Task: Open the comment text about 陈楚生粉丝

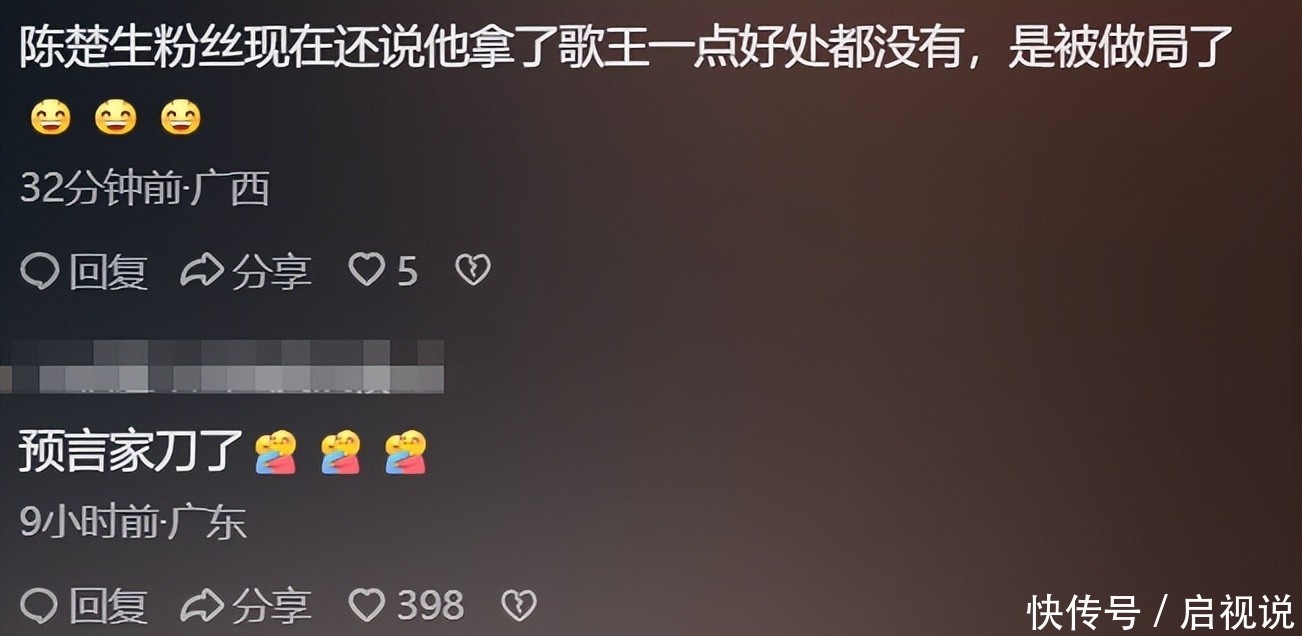Action: coord(625,49)
